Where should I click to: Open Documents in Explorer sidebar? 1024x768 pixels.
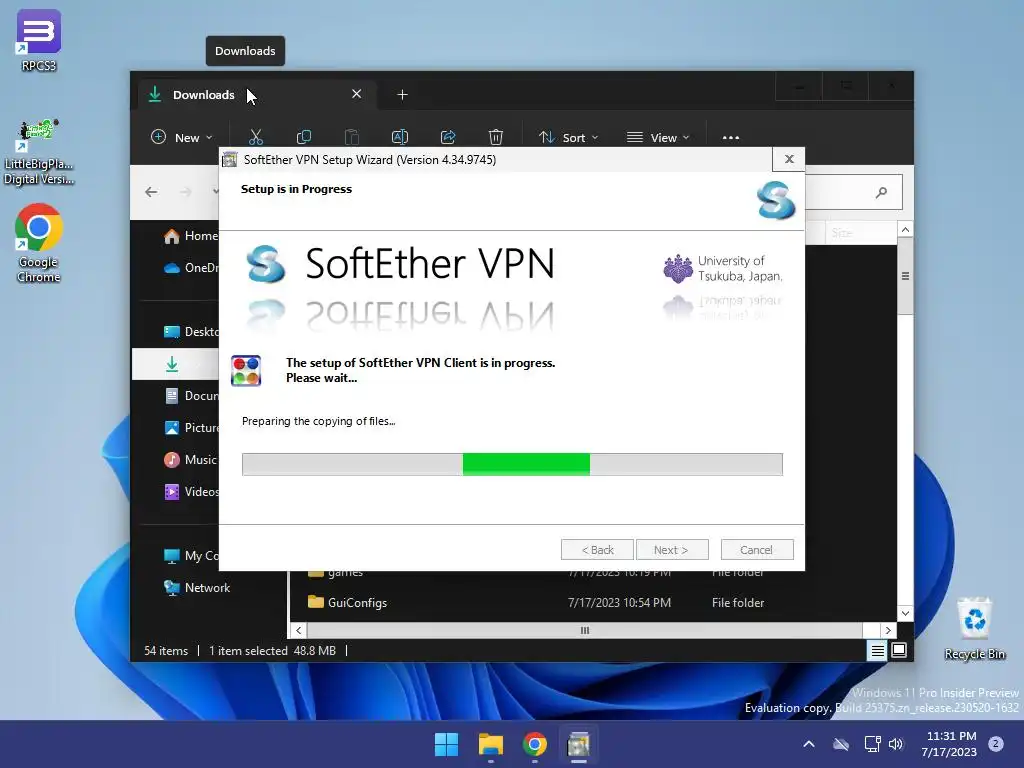(x=191, y=396)
